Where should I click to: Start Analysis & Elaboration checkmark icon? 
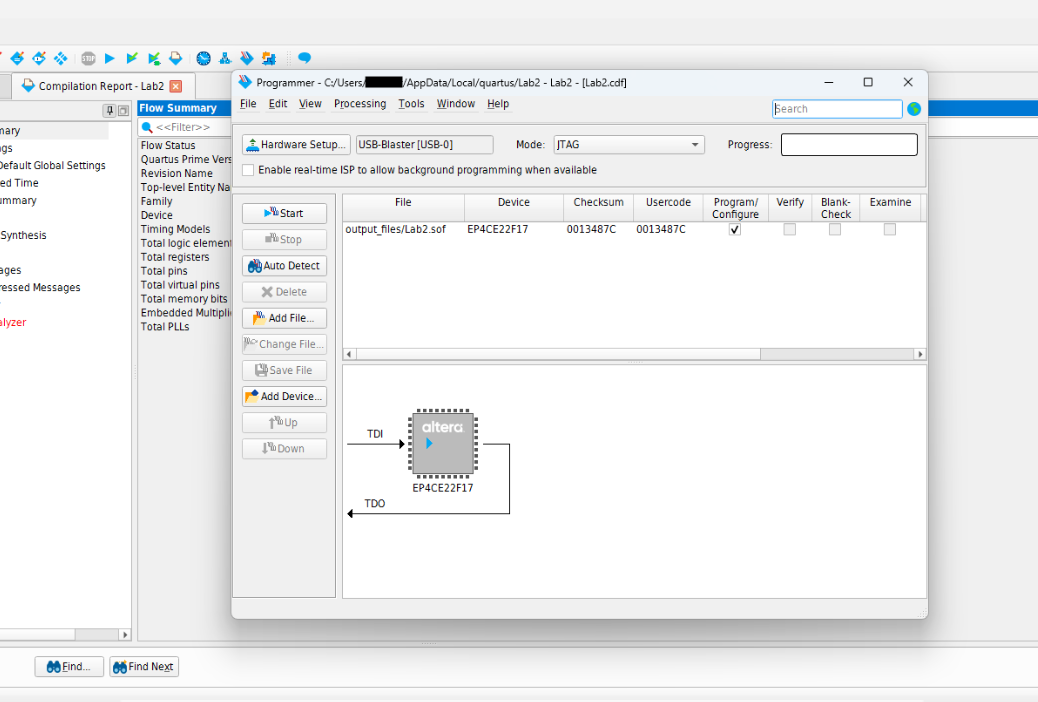(132, 58)
